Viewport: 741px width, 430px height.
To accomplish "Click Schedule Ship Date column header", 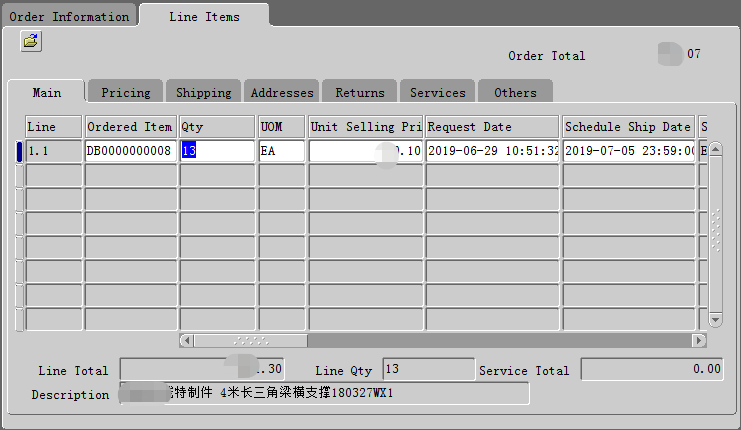I will (x=629, y=127).
